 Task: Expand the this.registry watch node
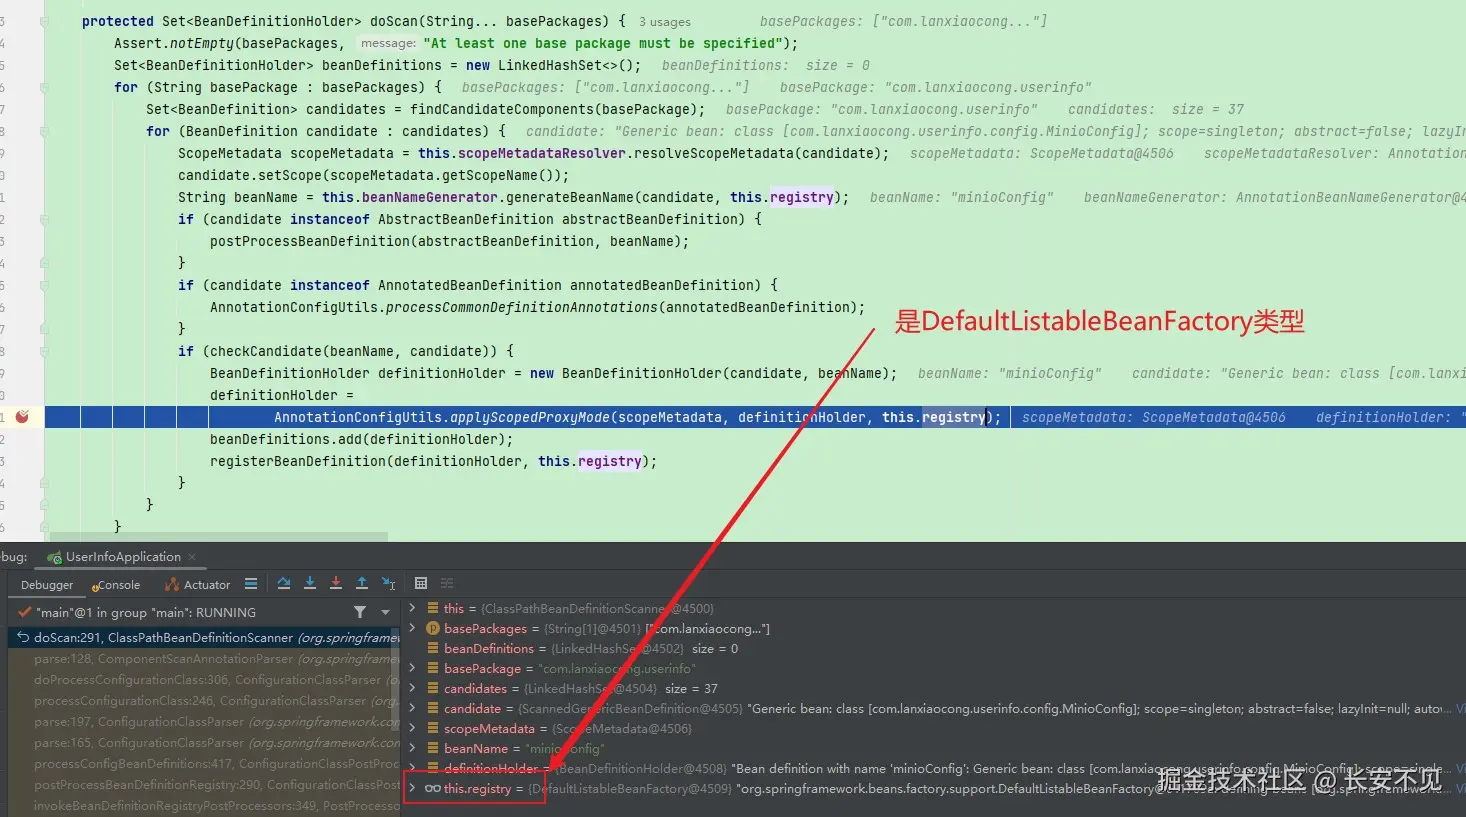click(x=412, y=788)
